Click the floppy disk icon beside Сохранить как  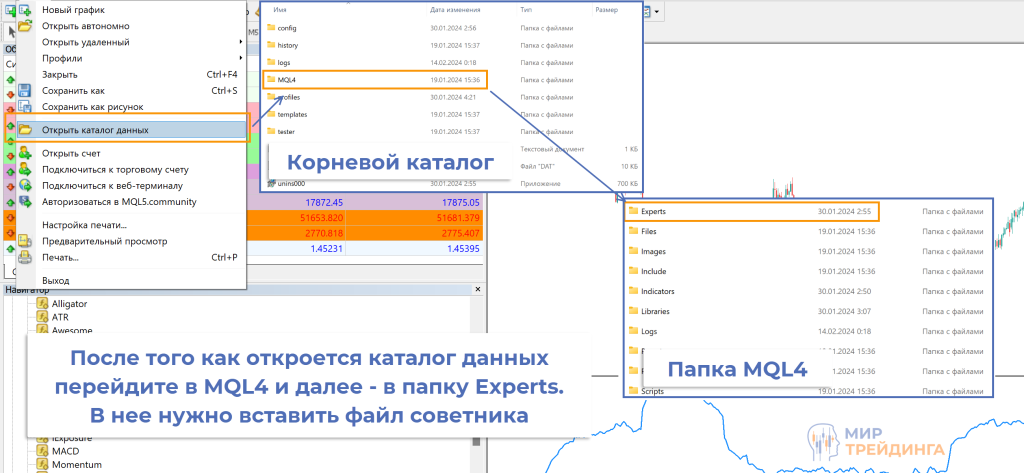25,90
